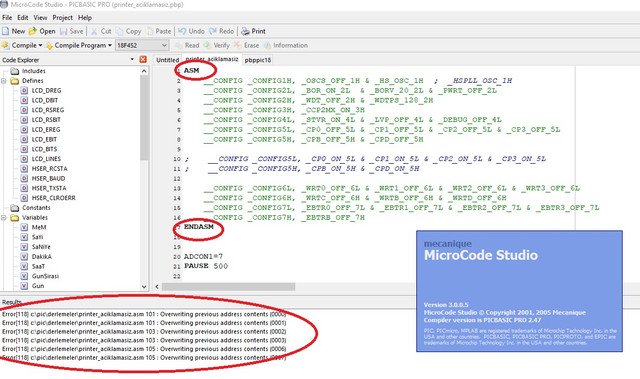
Task: Click the Compile Program icon
Action: [49, 45]
